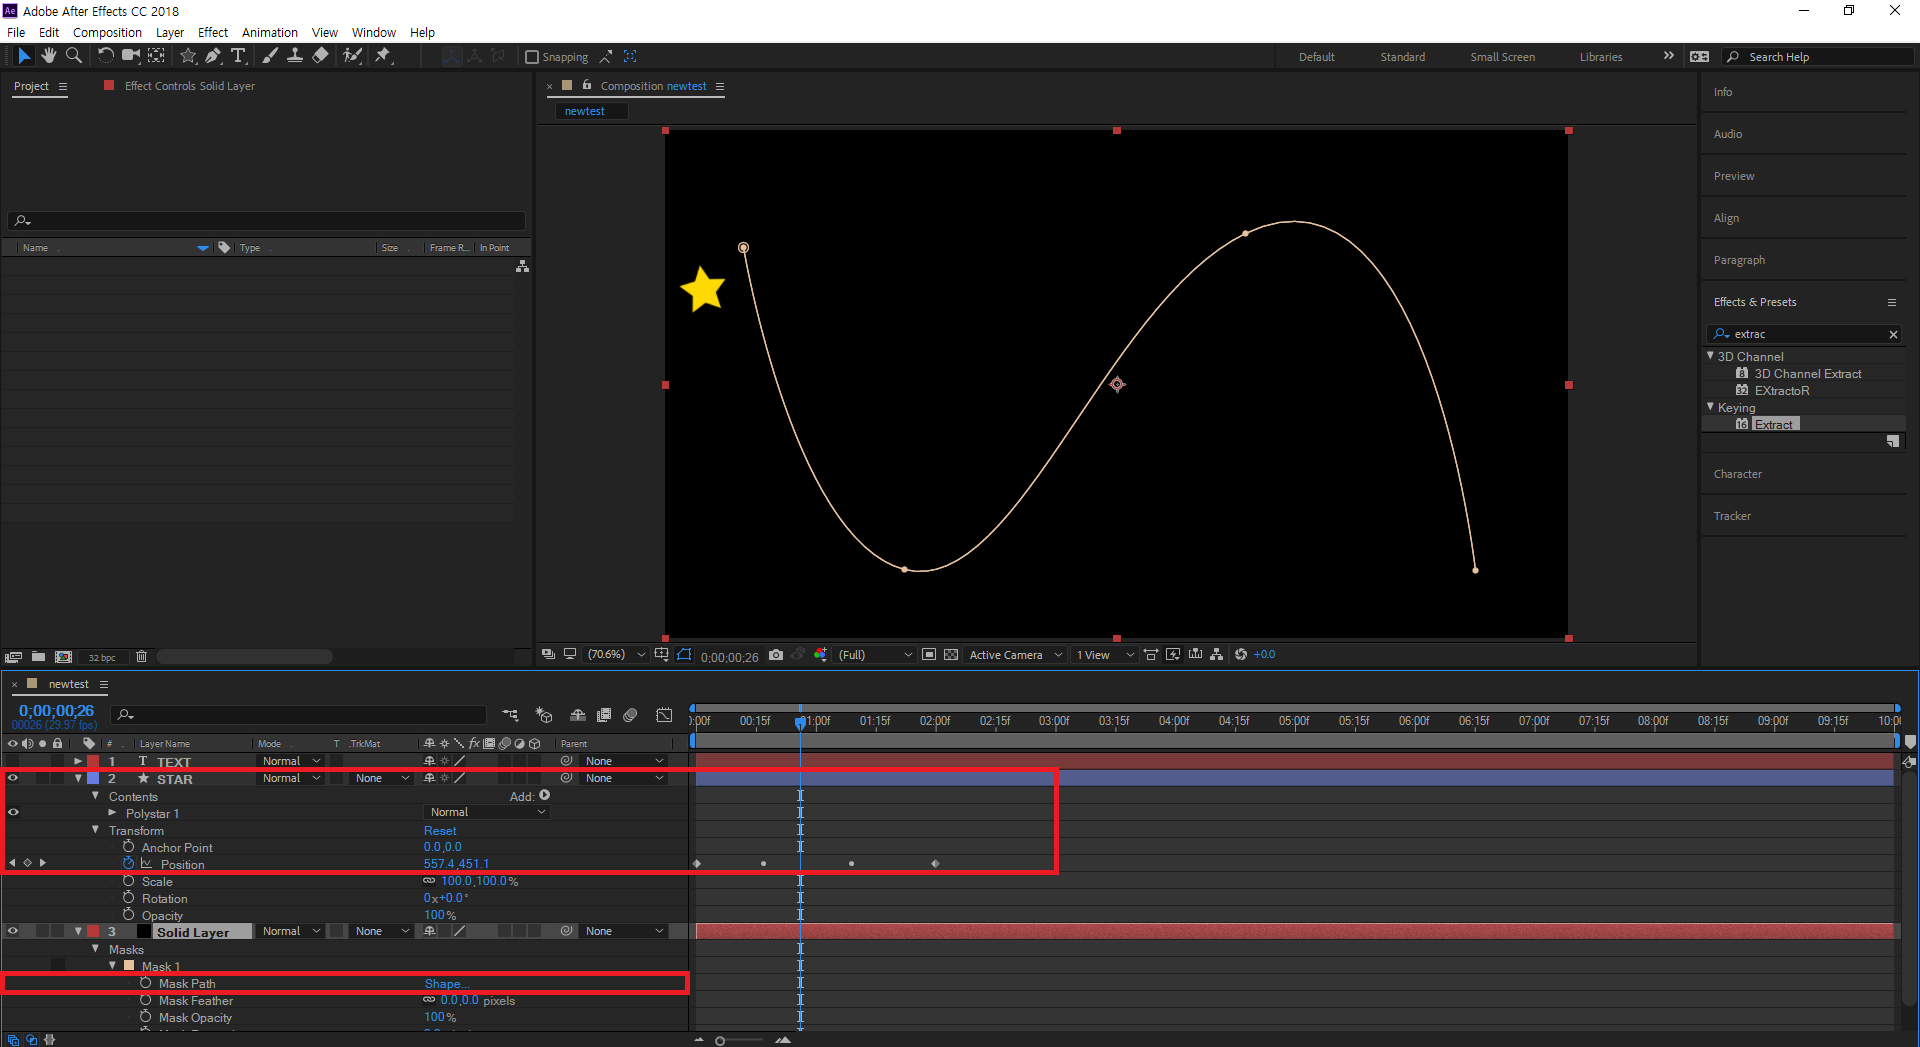The width and height of the screenshot is (1920, 1047).
Task: Create new folder in Project panel
Action: click(x=38, y=657)
